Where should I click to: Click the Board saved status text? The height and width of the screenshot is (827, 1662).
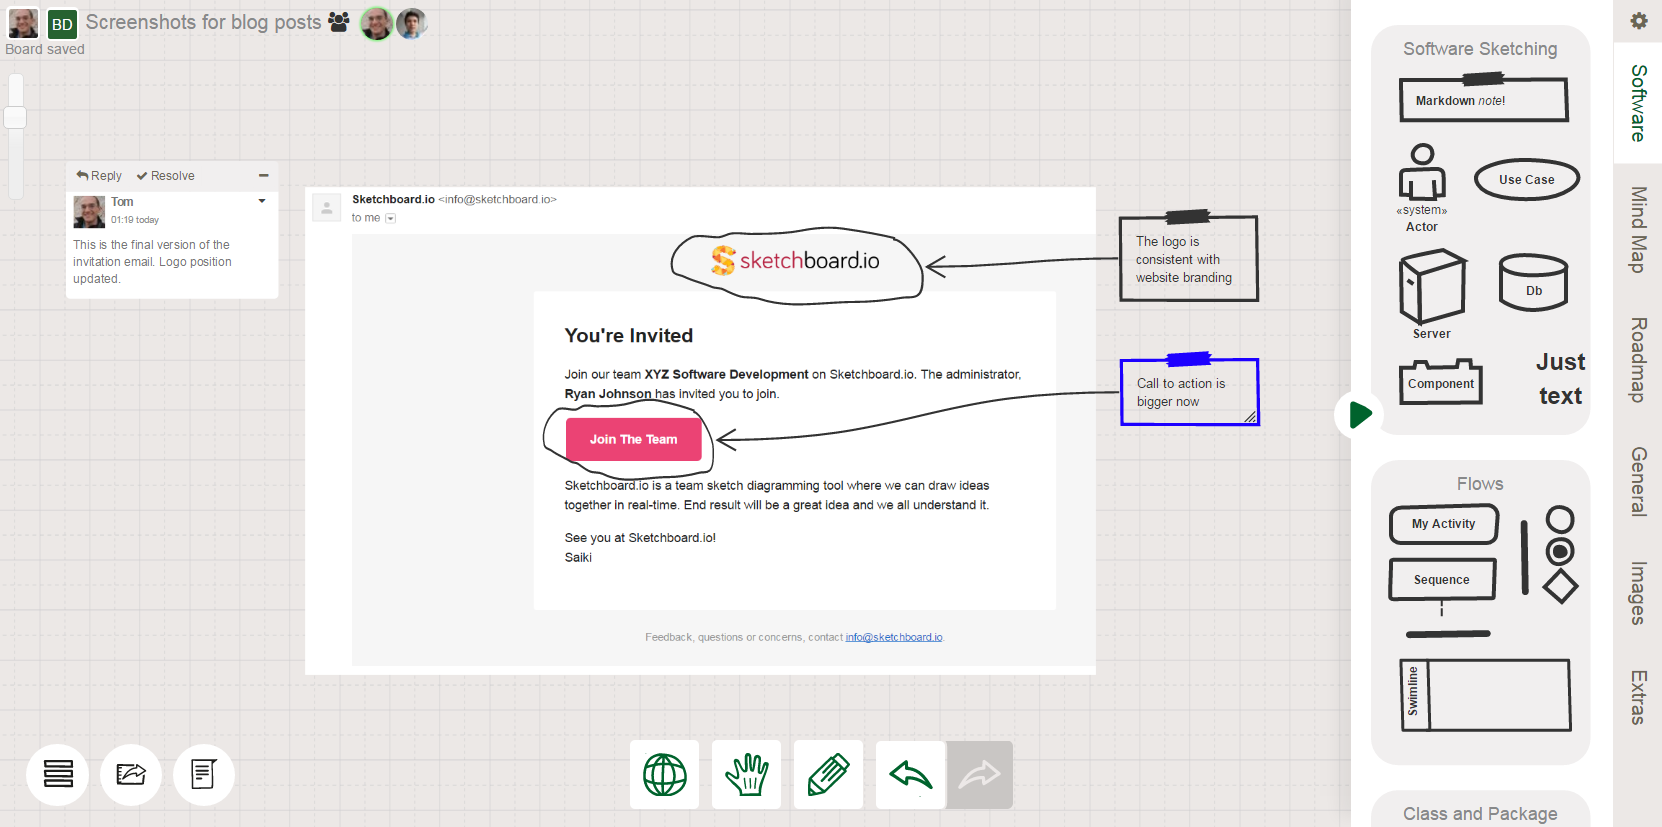pyautogui.click(x=45, y=49)
